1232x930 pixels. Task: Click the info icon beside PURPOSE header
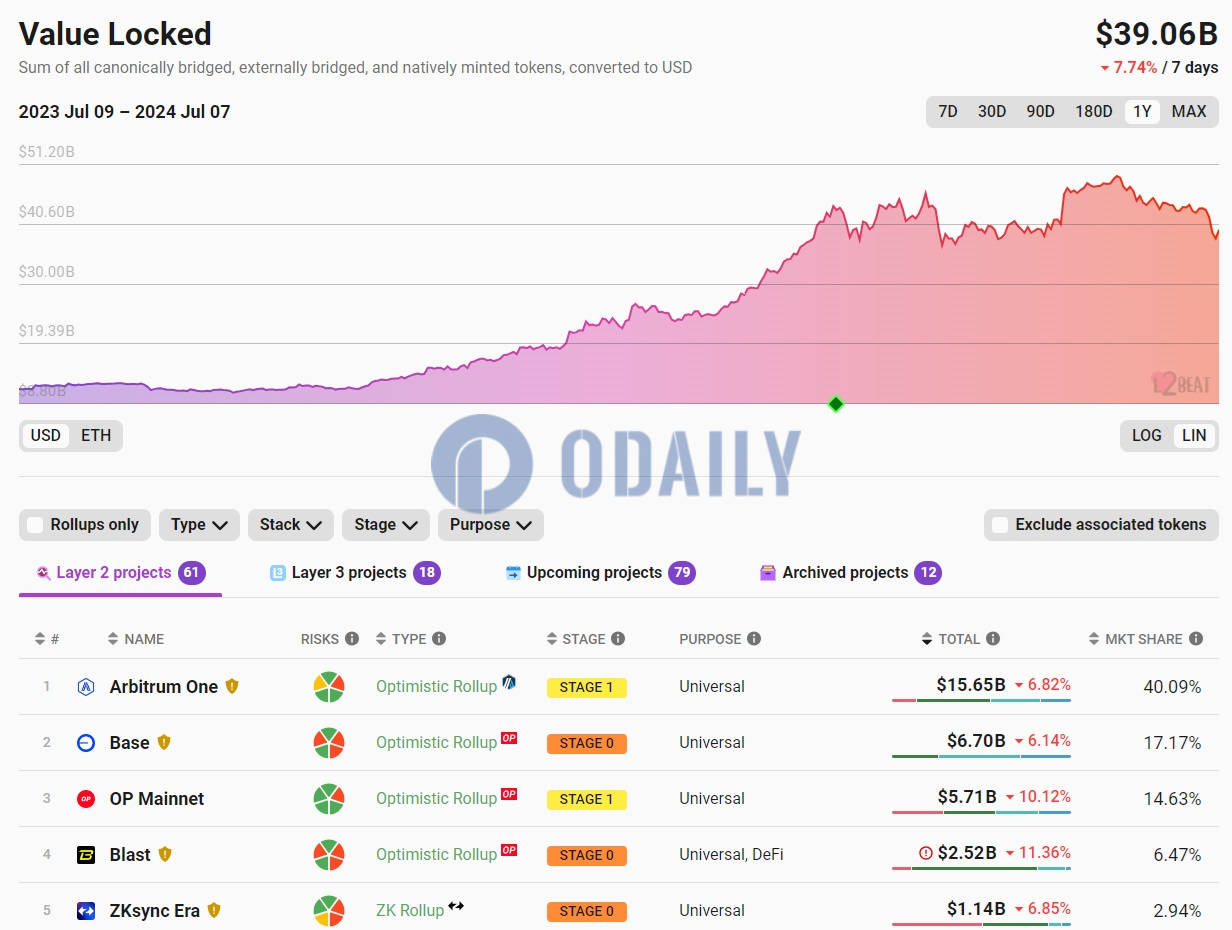pos(754,639)
